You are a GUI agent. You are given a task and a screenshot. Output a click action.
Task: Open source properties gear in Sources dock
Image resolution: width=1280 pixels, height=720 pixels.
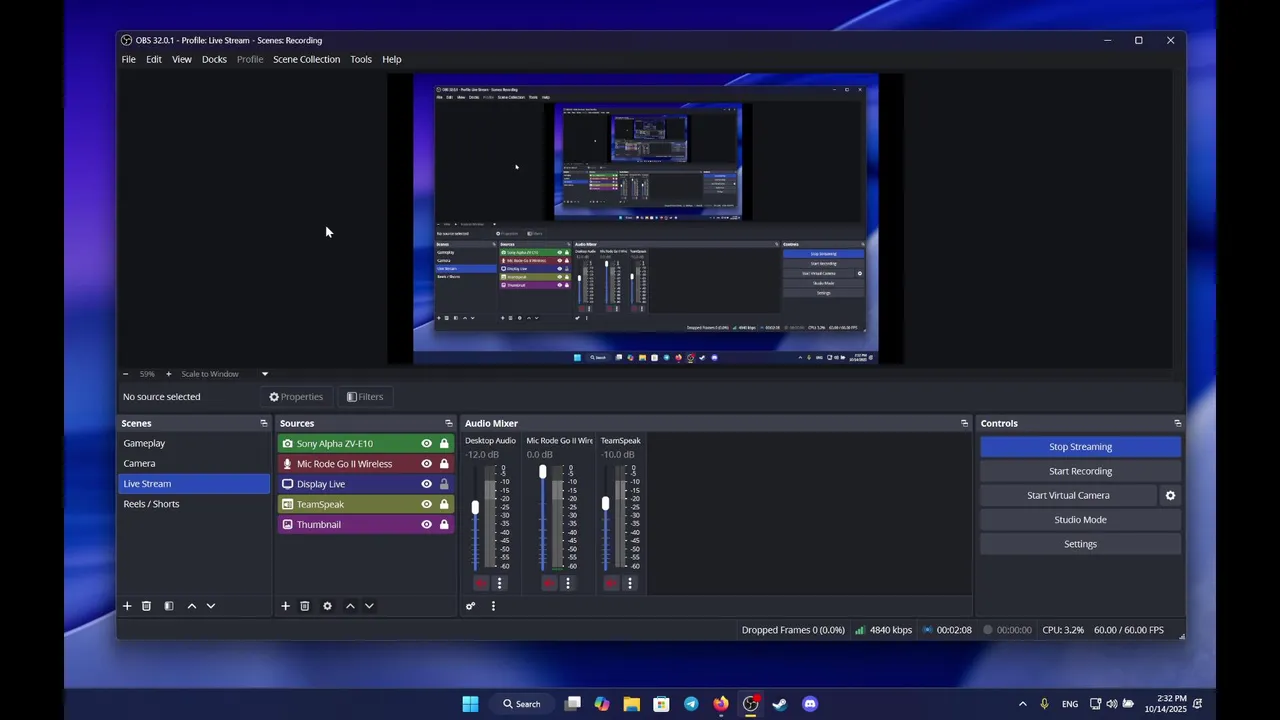(327, 606)
